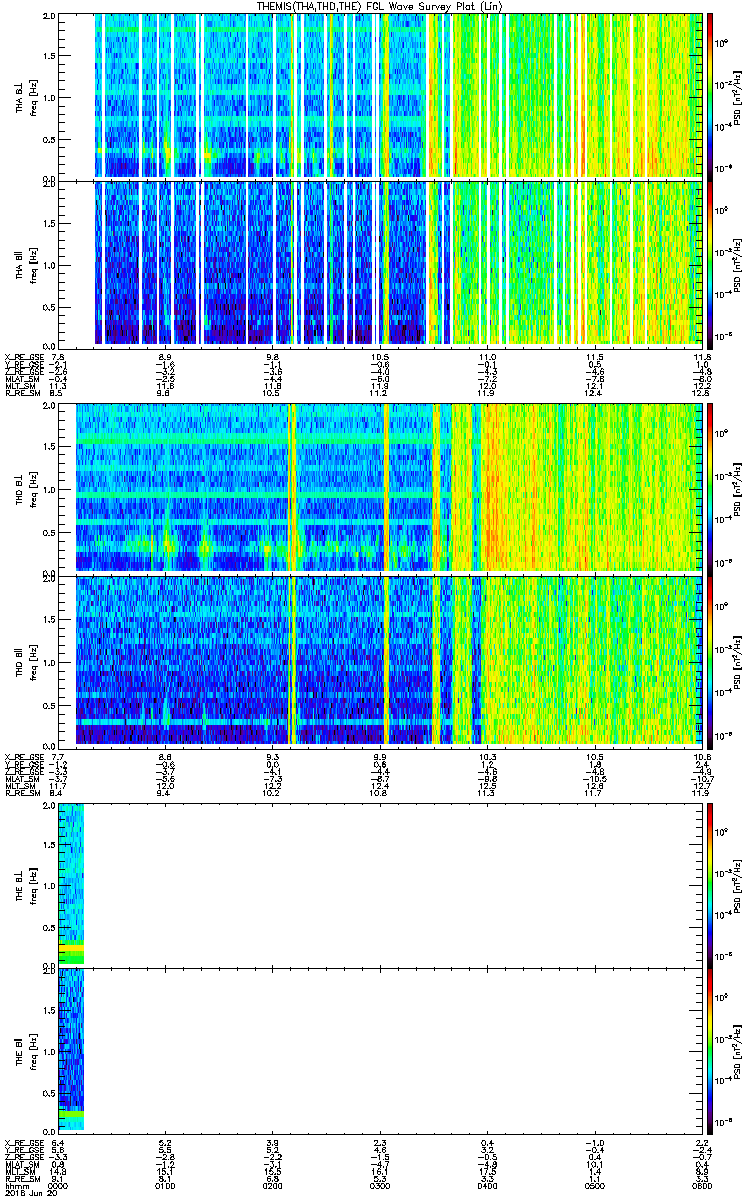
Task: Click the 0500 time tick label
Action: click(x=596, y=1186)
